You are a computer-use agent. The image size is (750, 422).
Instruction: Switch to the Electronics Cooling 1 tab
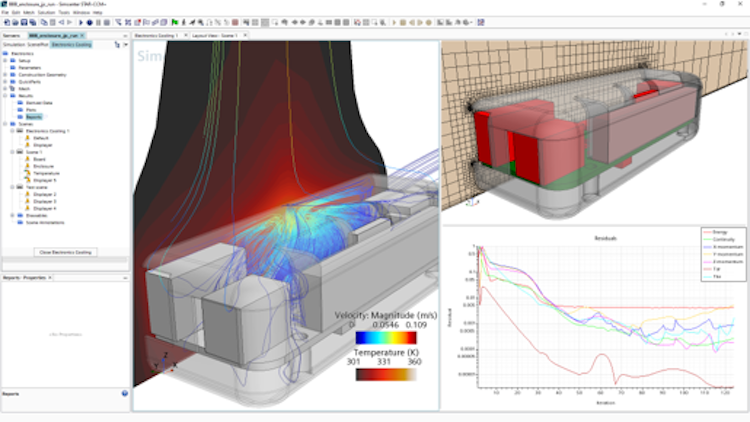(156, 35)
